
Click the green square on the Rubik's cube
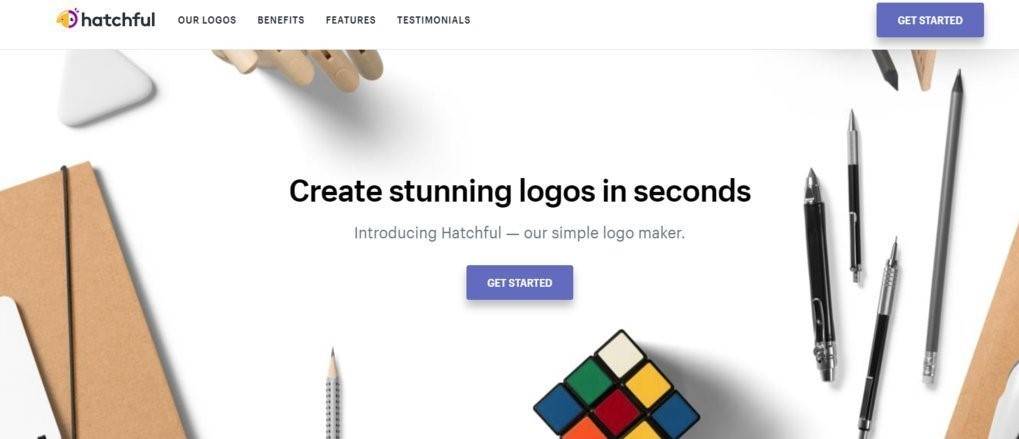[x=589, y=381]
